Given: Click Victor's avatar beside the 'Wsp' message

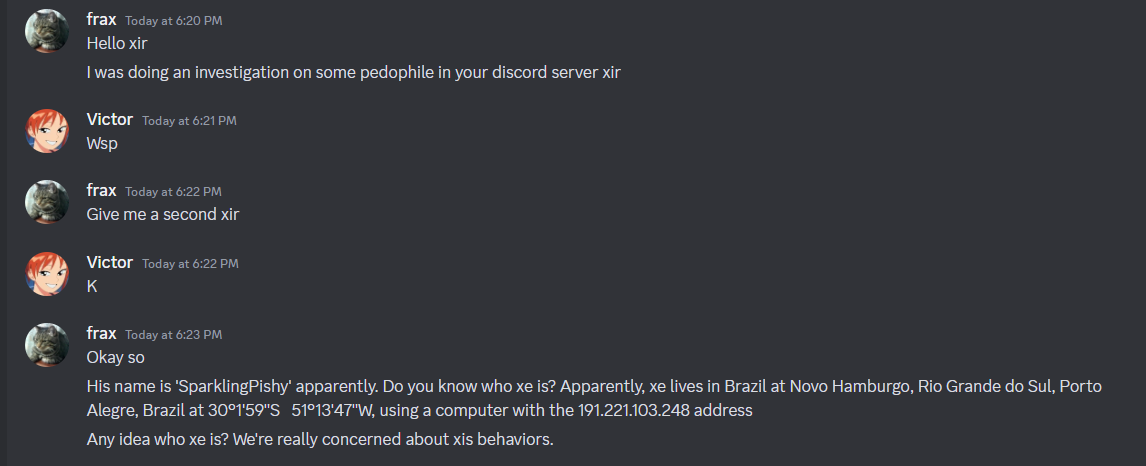Looking at the screenshot, I should point(47,131).
